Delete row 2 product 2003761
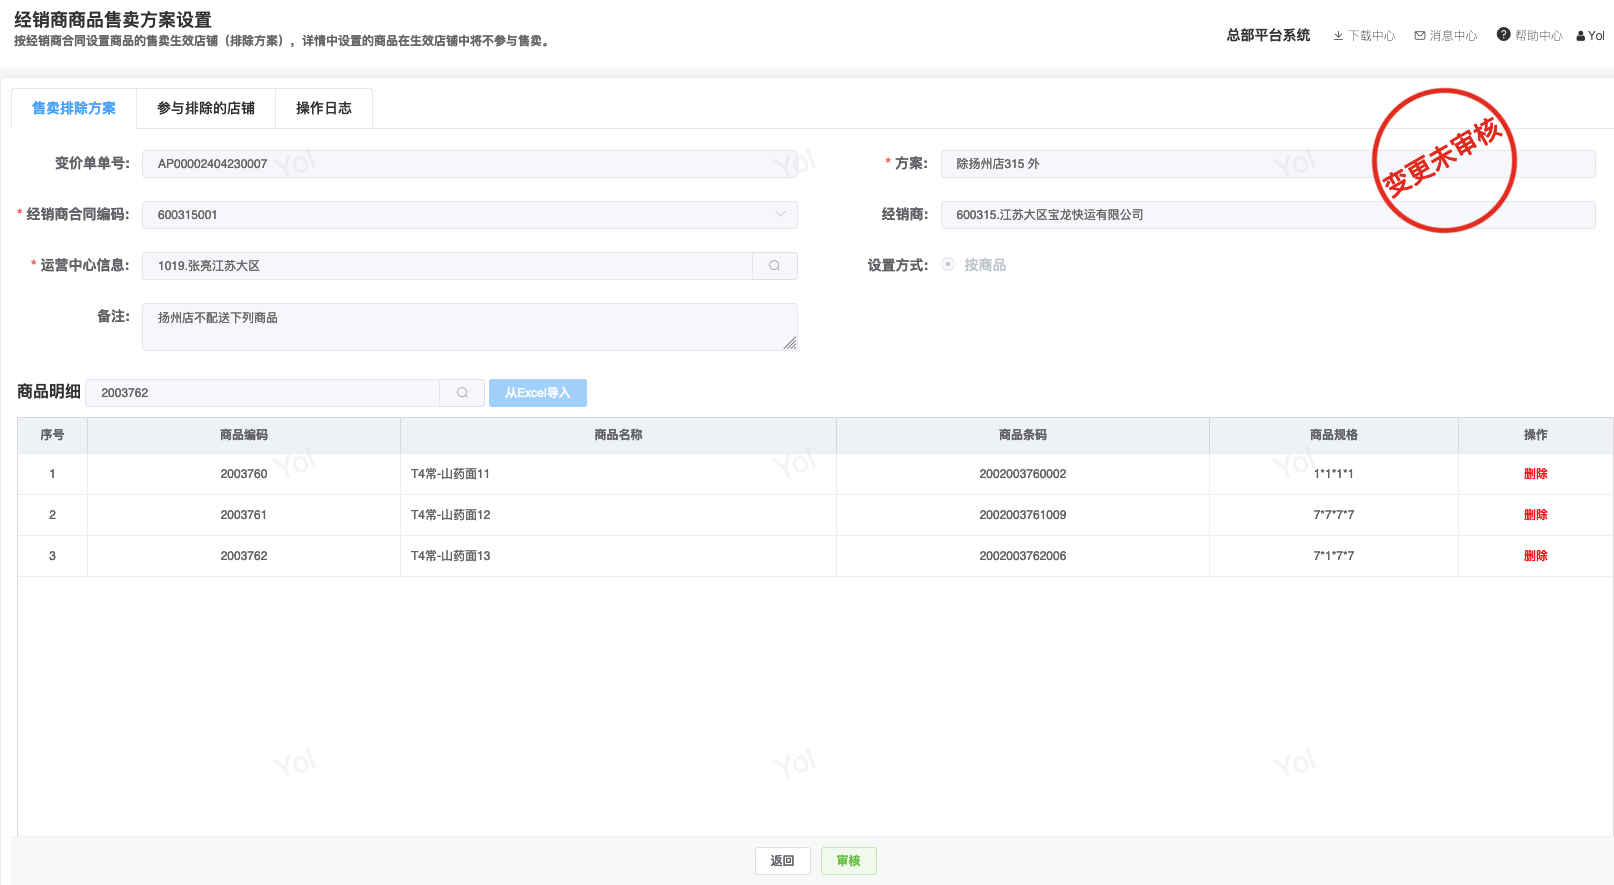Image resolution: width=1614 pixels, height=885 pixels. [x=1535, y=515]
